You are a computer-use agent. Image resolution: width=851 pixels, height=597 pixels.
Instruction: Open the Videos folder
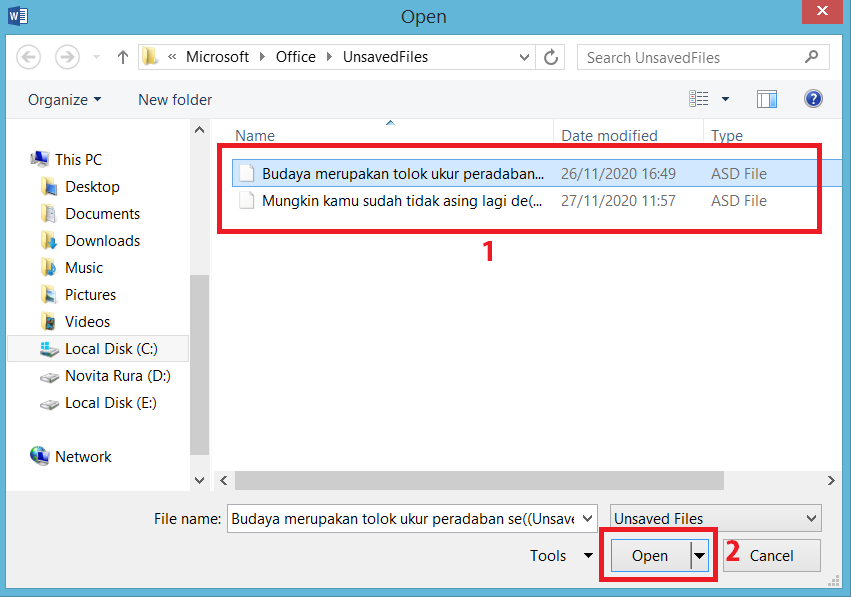pos(75,322)
